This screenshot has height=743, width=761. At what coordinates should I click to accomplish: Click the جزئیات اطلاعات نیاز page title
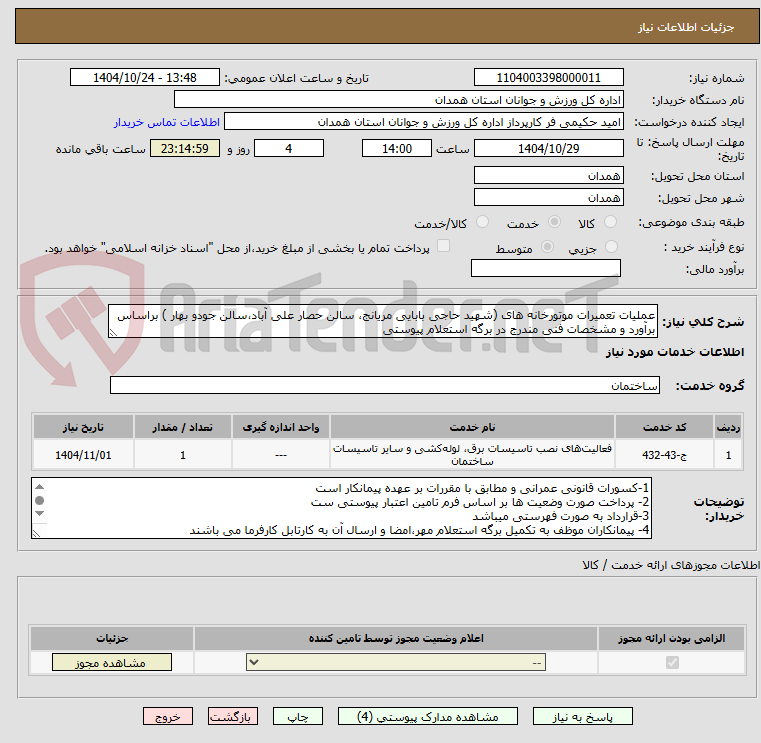(685, 27)
